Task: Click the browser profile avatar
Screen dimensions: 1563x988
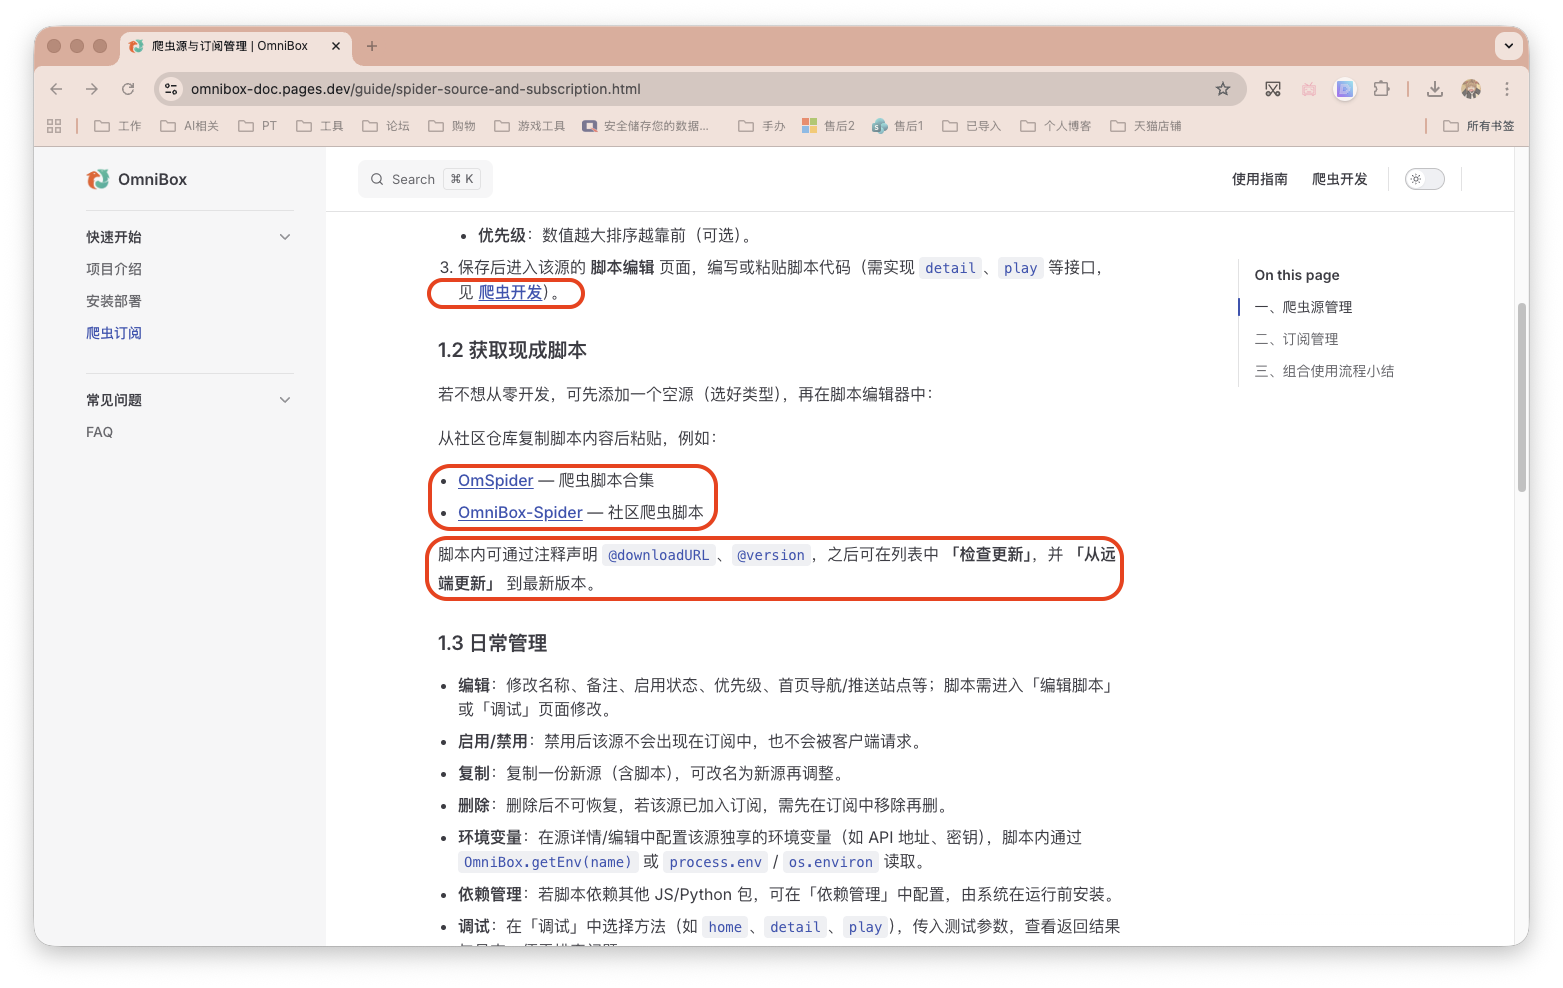Action: click(1470, 89)
